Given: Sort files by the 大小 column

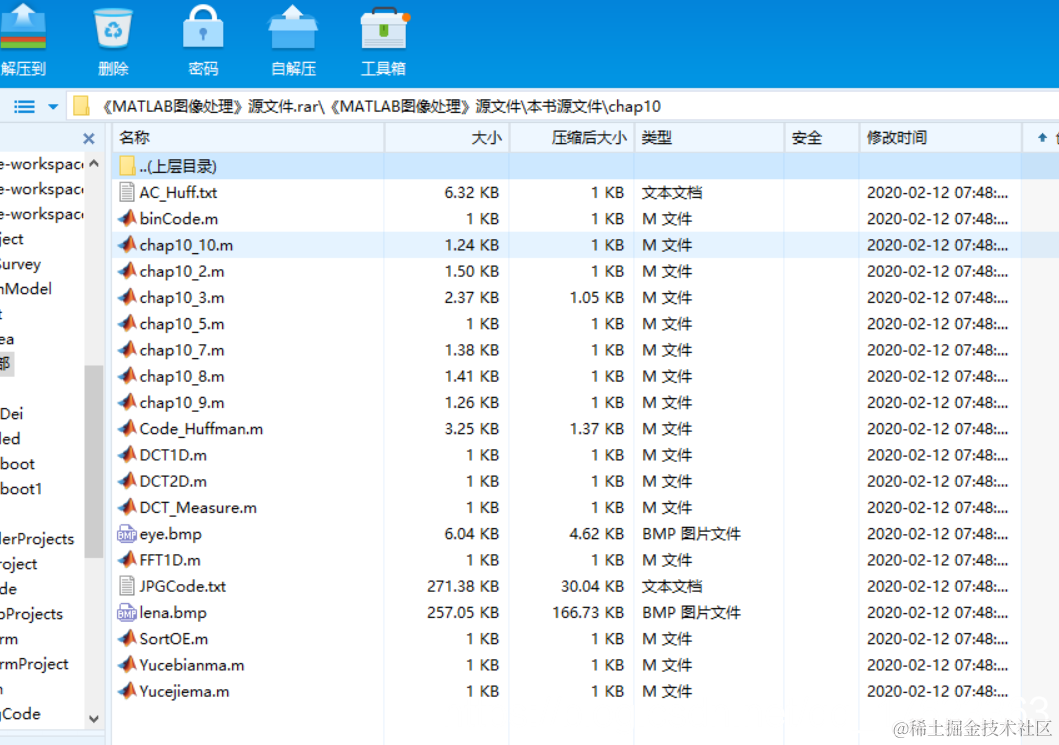Looking at the screenshot, I should tap(485, 137).
